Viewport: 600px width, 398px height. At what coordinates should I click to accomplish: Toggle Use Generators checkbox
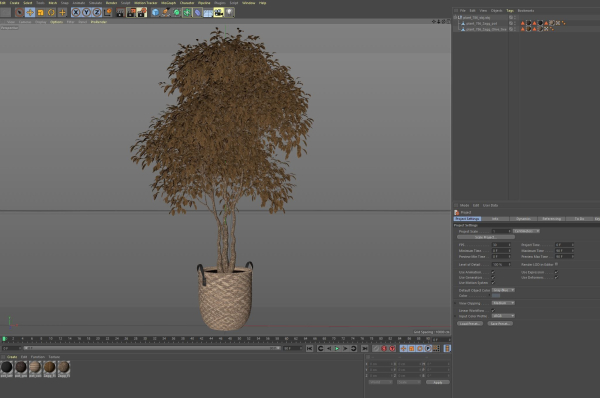tap(493, 277)
